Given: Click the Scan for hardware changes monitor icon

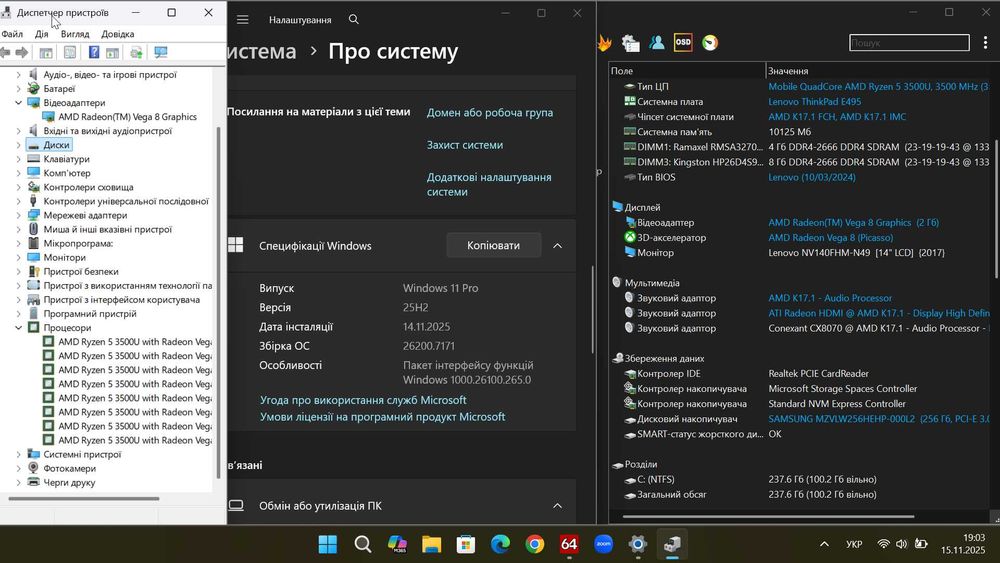Looking at the screenshot, I should point(161,52).
